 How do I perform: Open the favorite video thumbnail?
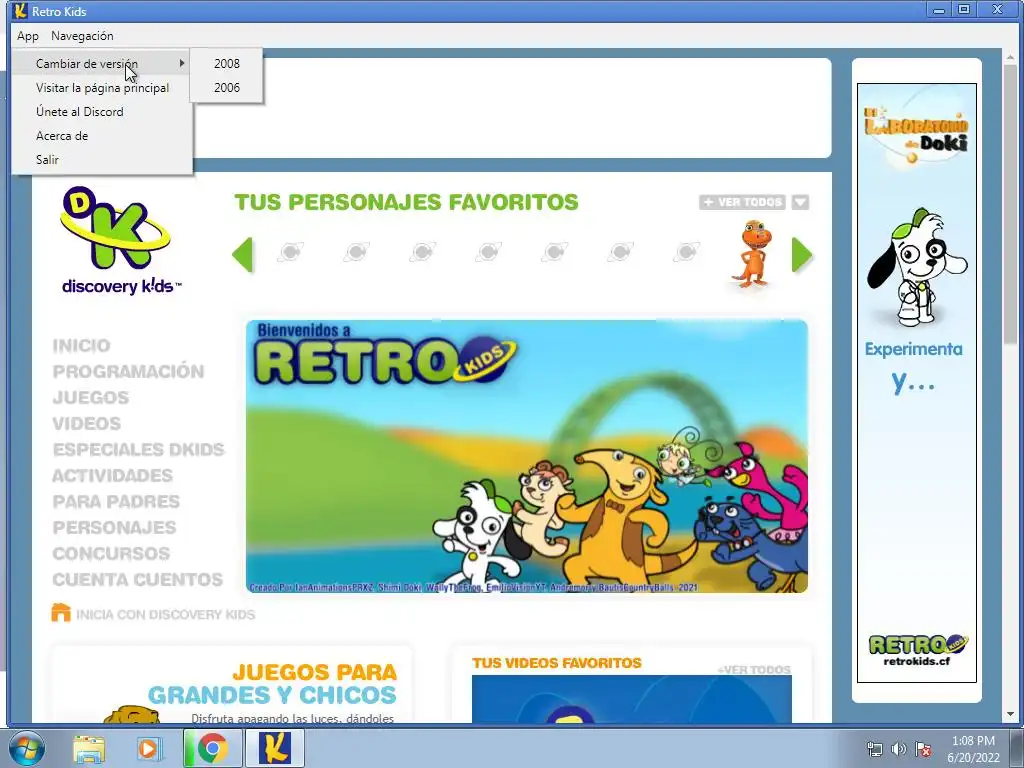(x=632, y=699)
